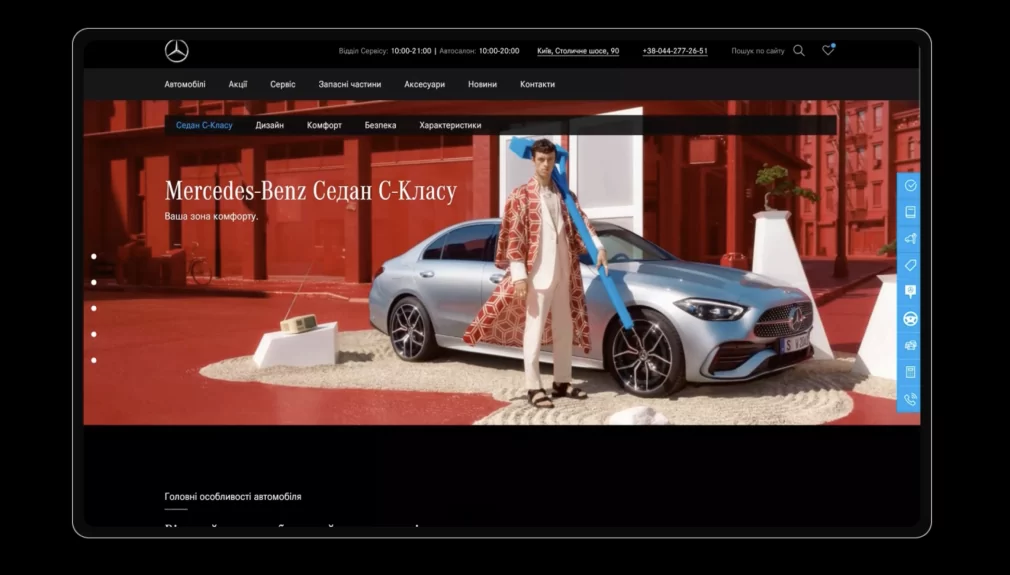This screenshot has height=575, width=1010.
Task: Open the Київ, Столичне шосе, 90 address link
Action: pyautogui.click(x=578, y=51)
